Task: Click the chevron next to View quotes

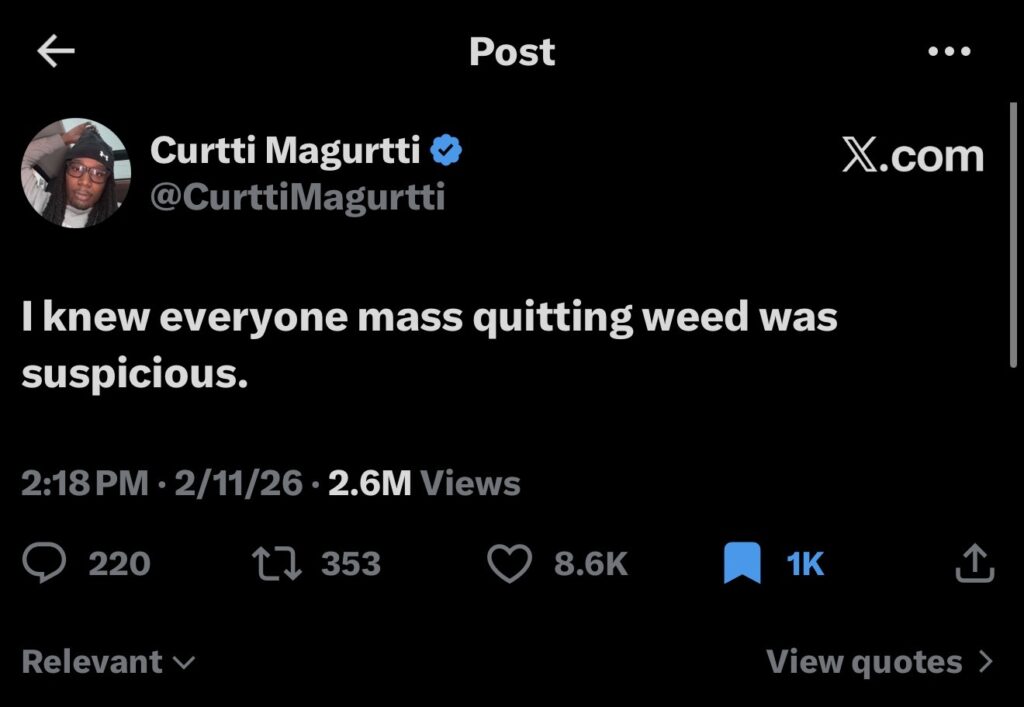Action: pos(986,662)
